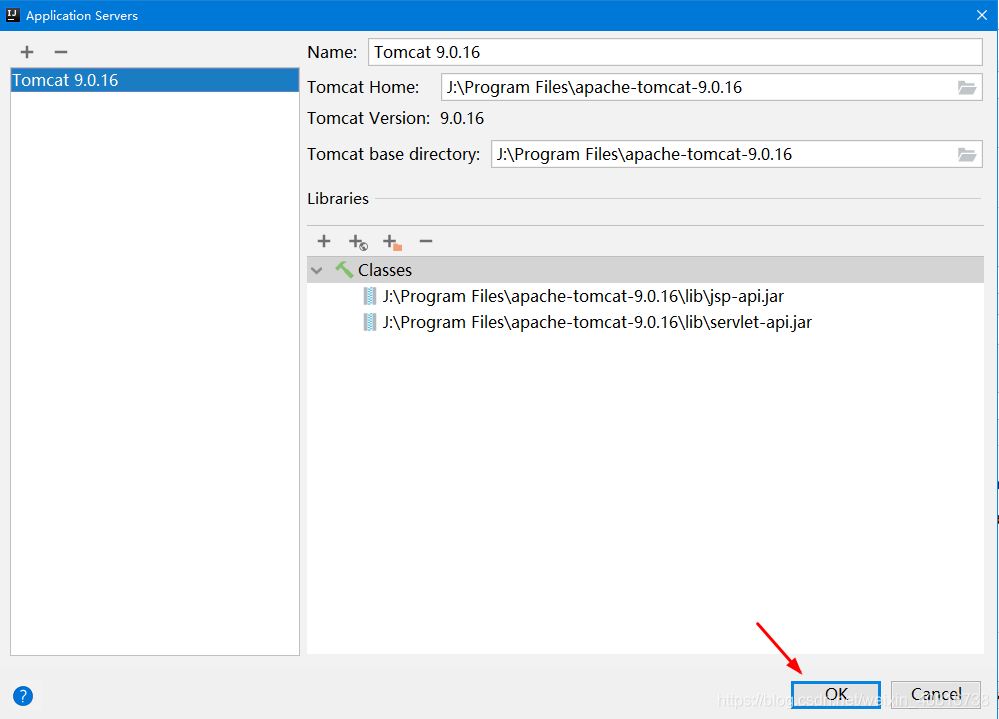Remove selected library entry
The height and width of the screenshot is (719, 999).
tap(426, 241)
